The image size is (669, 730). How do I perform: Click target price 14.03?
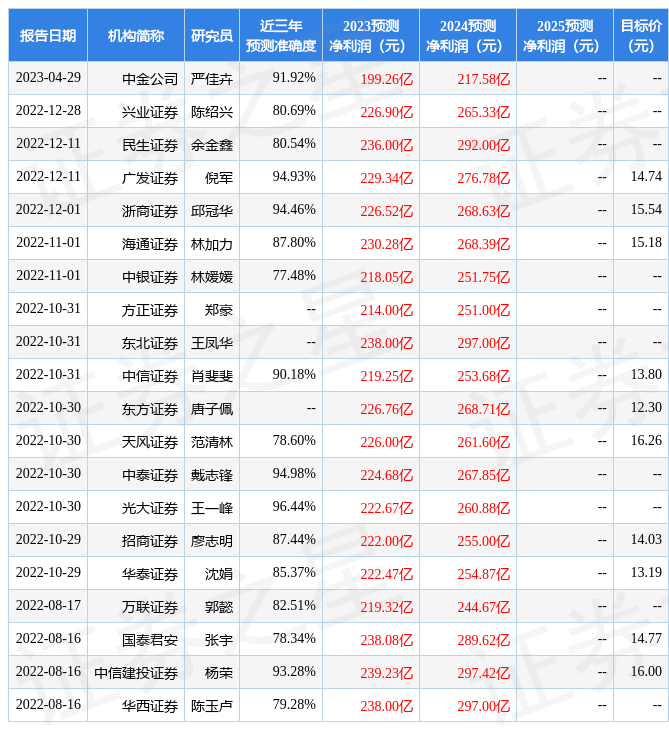coord(646,540)
